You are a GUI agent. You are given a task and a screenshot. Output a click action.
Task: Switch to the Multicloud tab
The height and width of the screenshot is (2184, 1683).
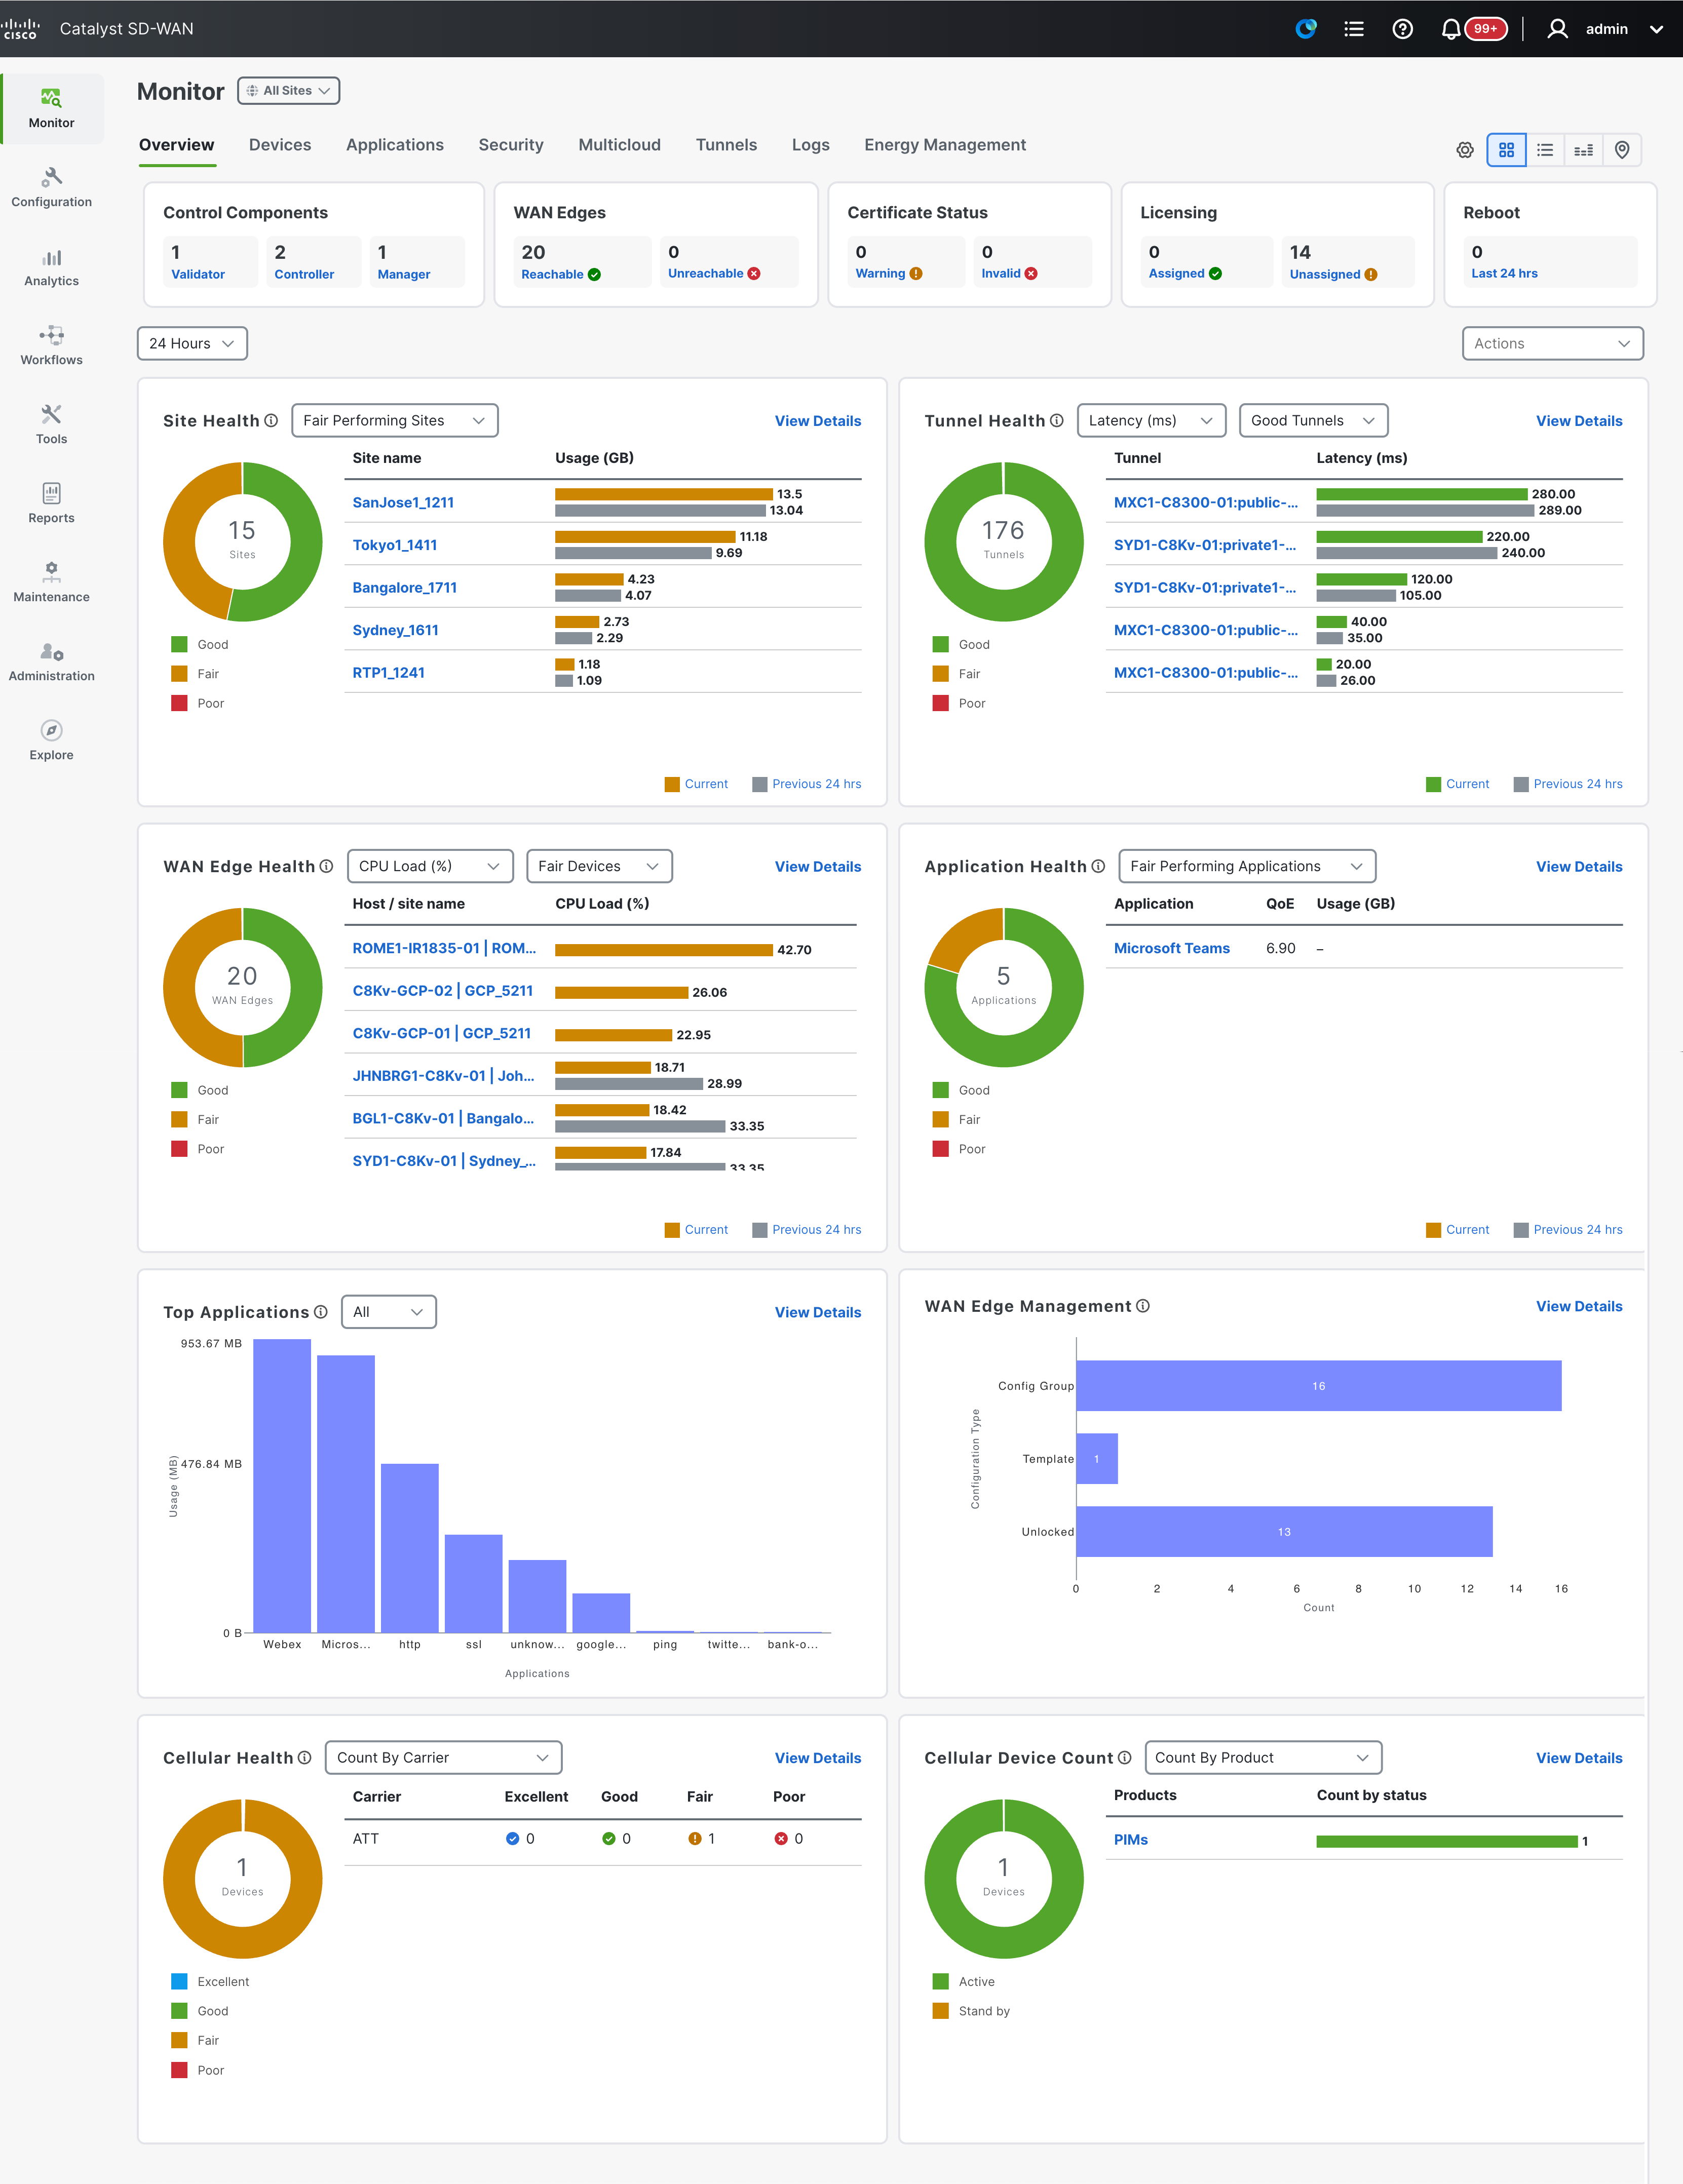619,145
